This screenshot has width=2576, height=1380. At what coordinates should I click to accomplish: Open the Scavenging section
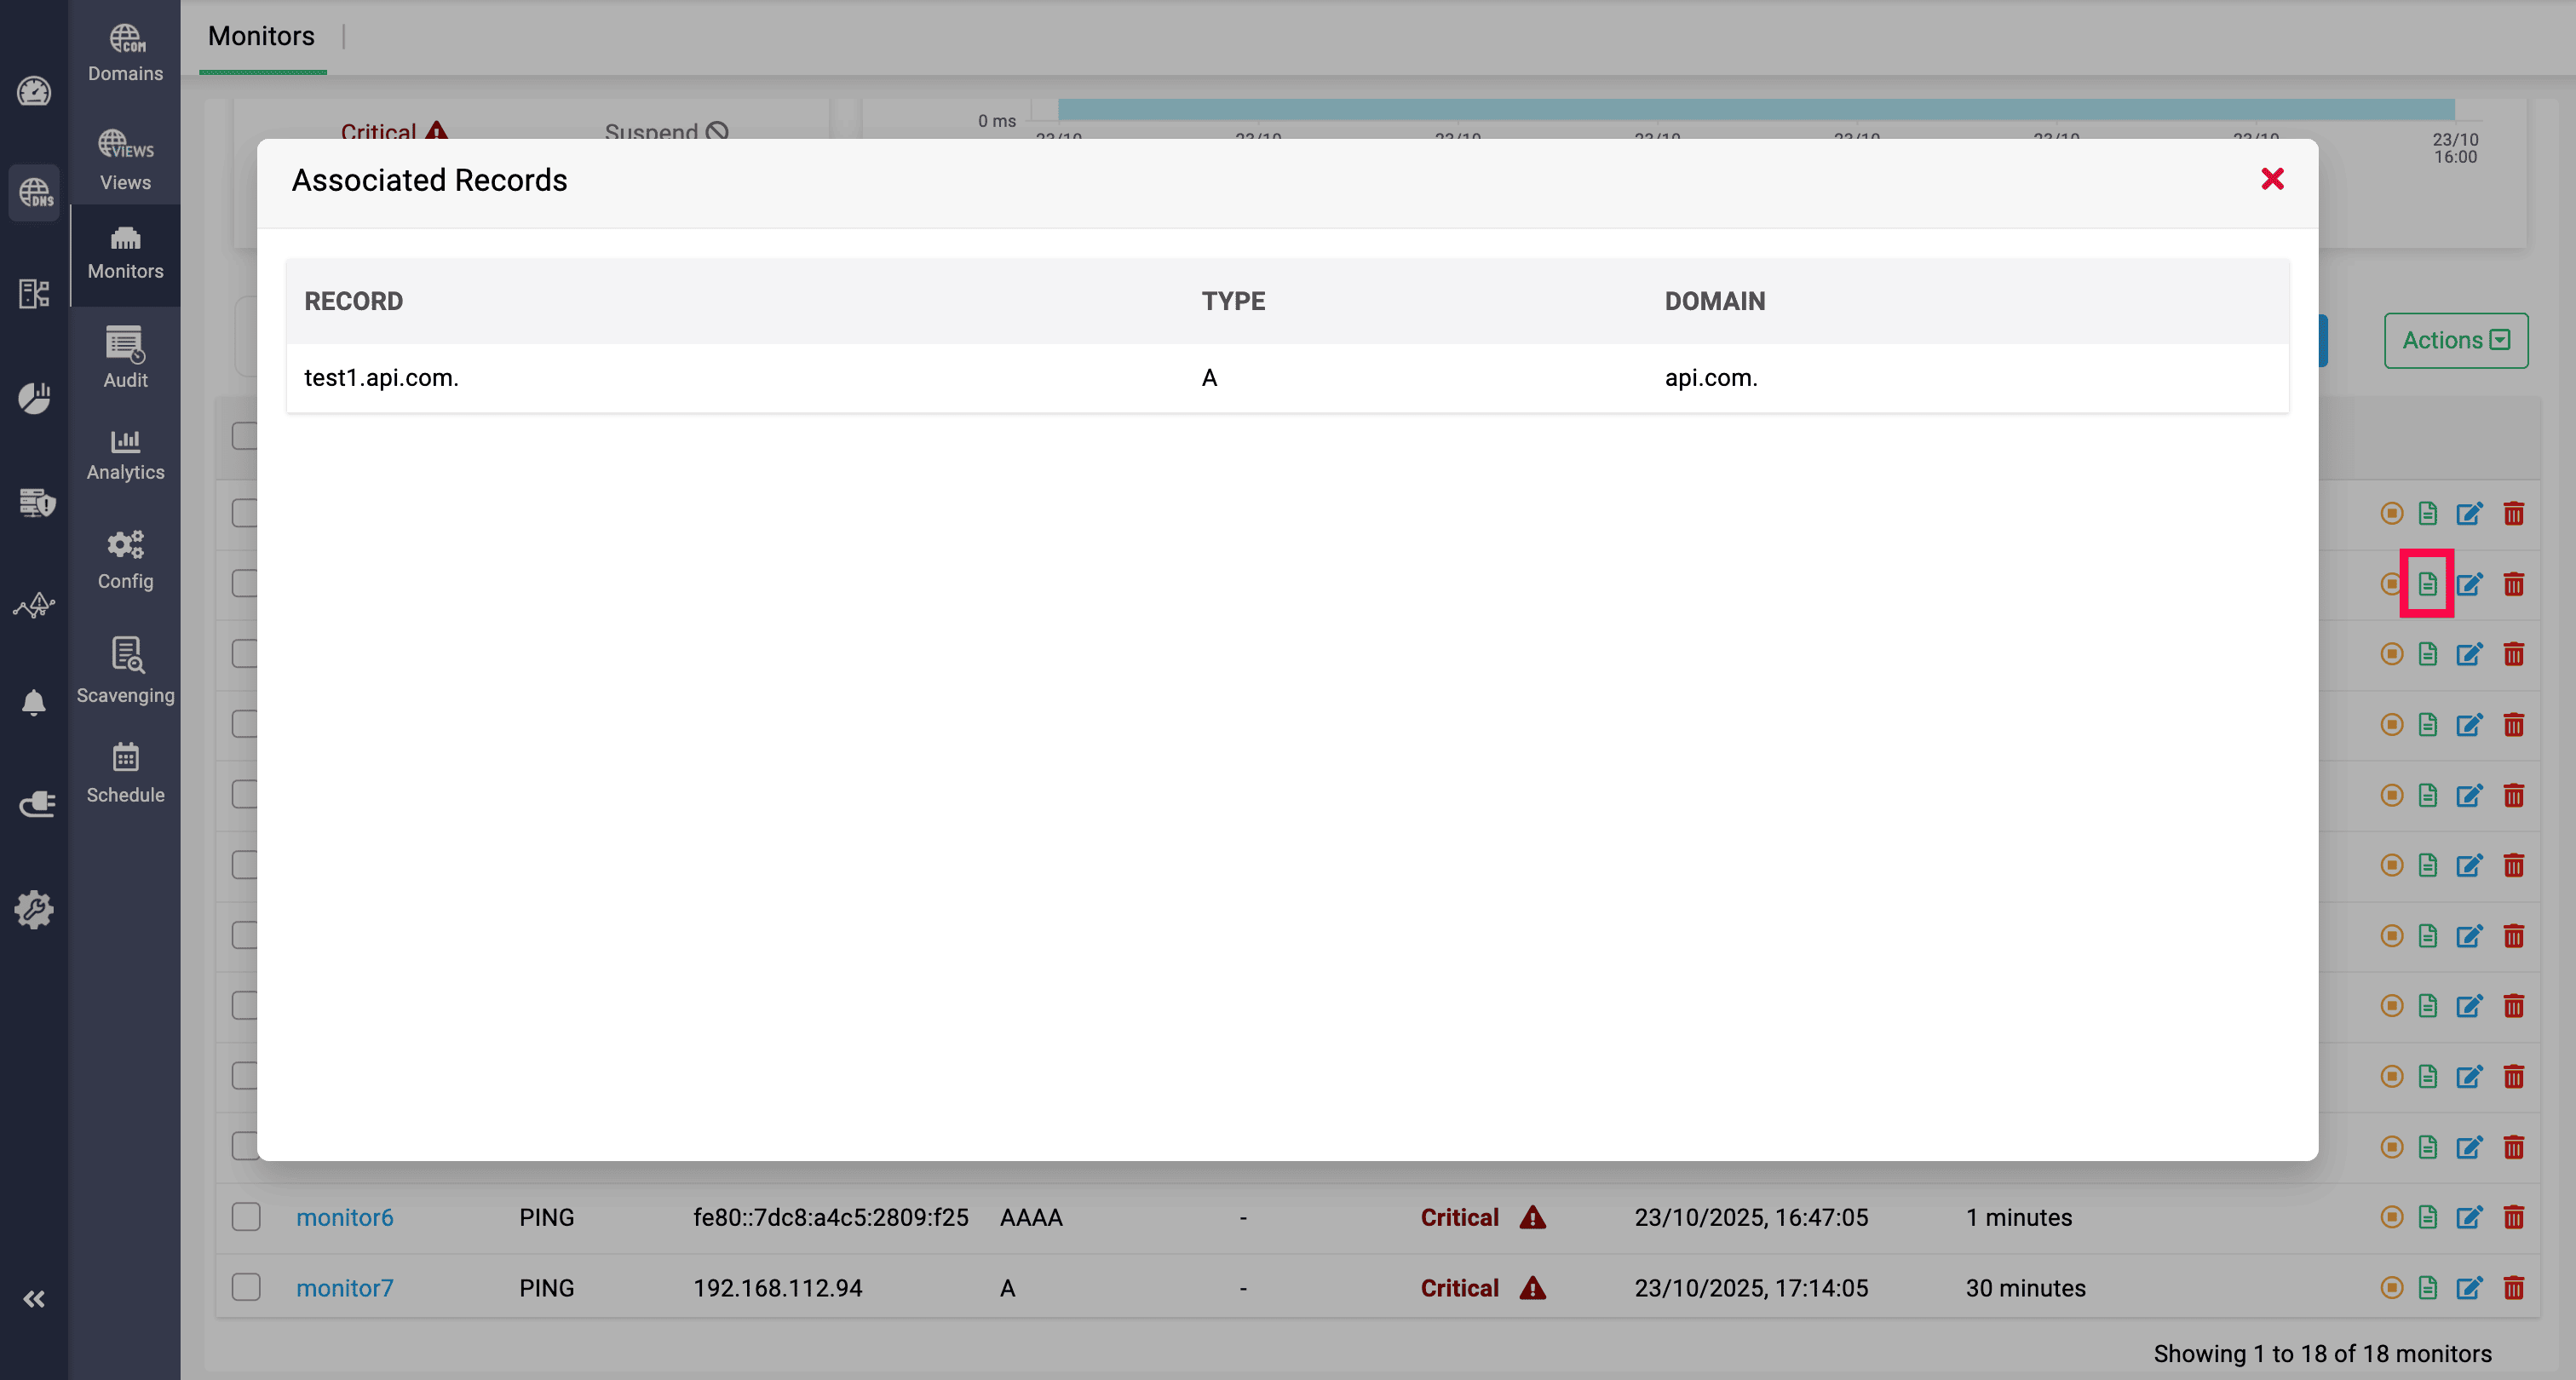coord(125,670)
